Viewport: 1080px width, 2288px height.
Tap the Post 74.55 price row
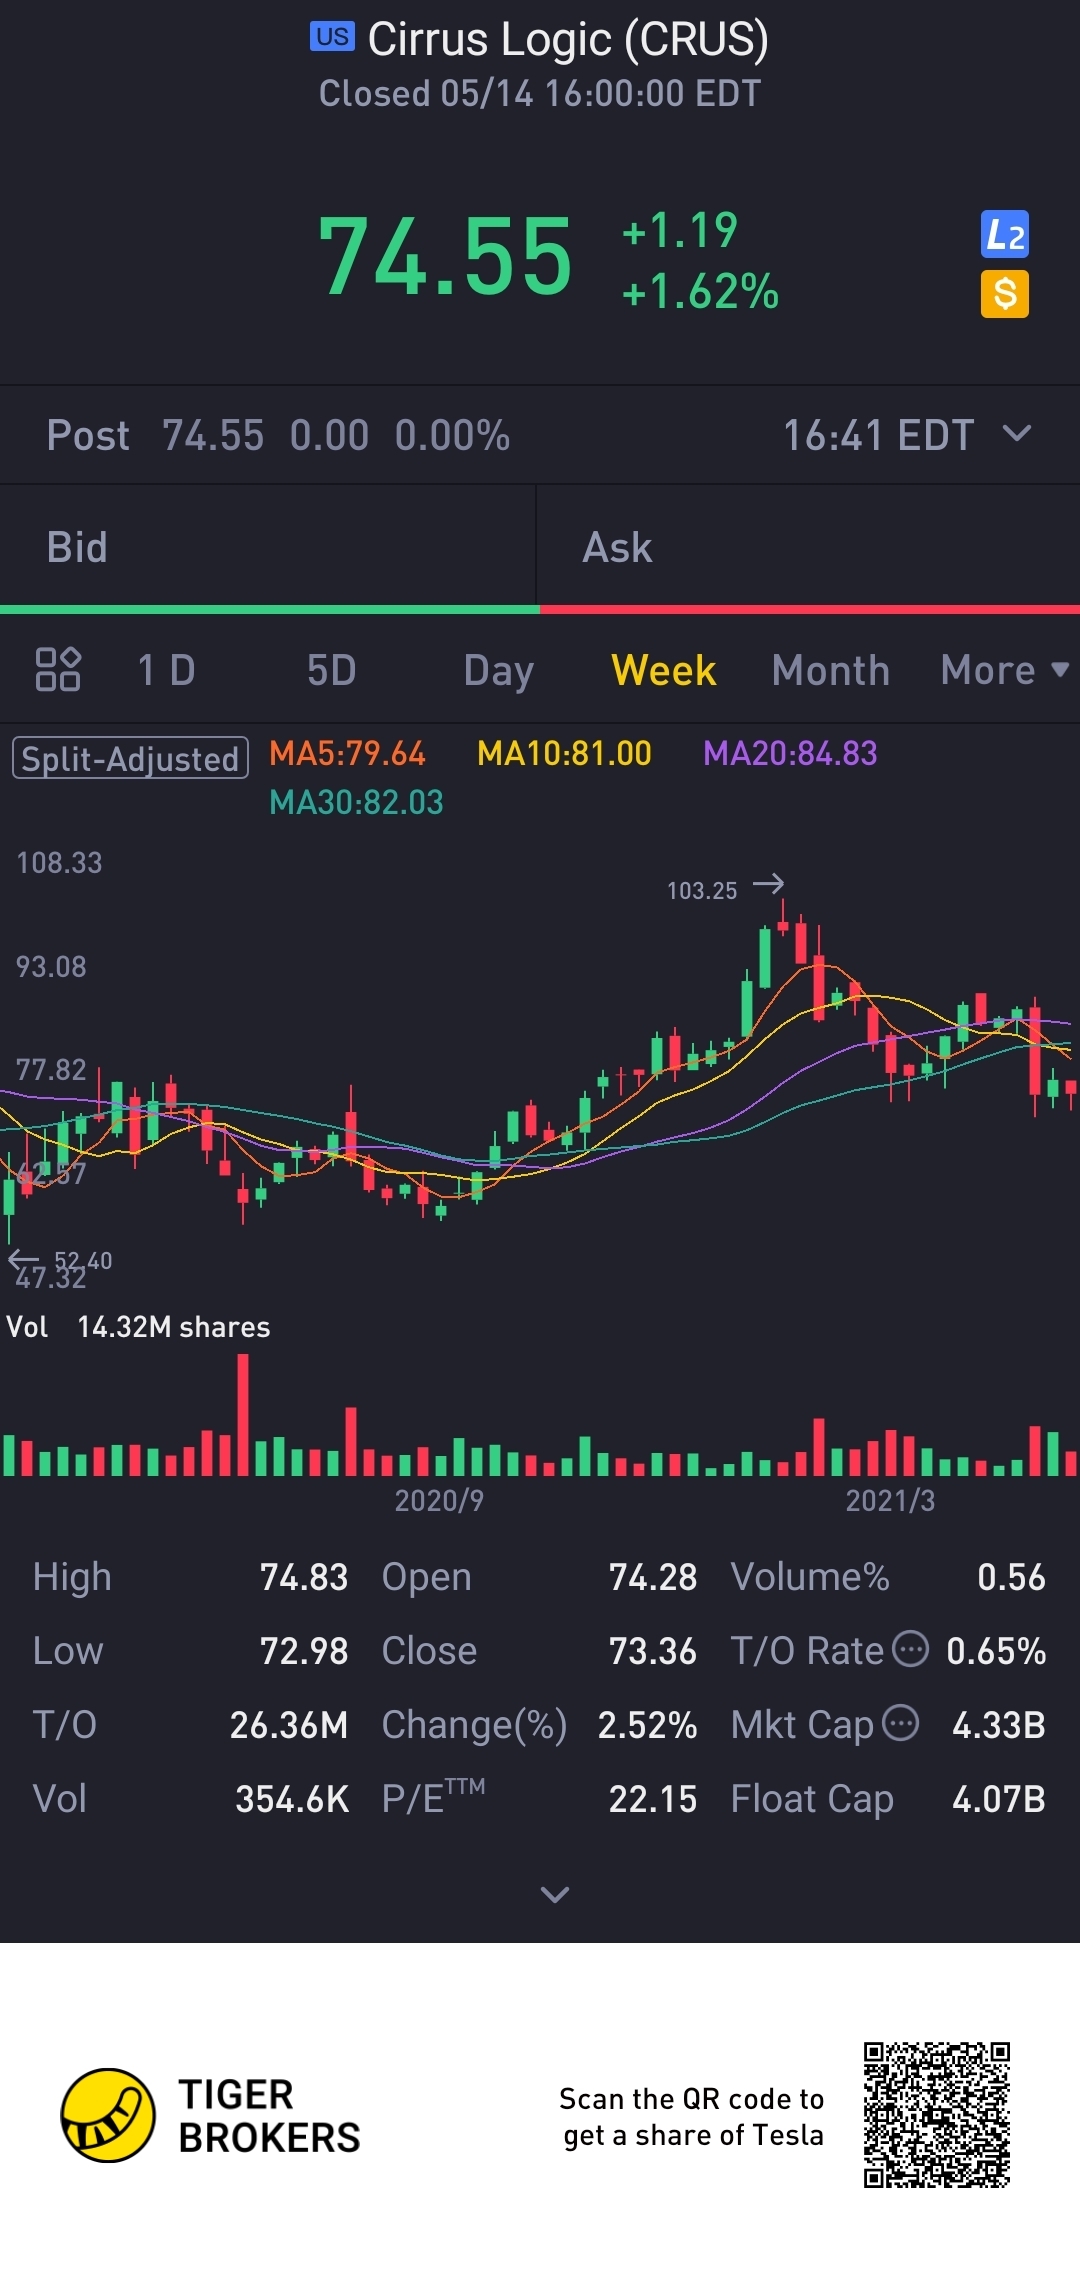click(x=540, y=435)
